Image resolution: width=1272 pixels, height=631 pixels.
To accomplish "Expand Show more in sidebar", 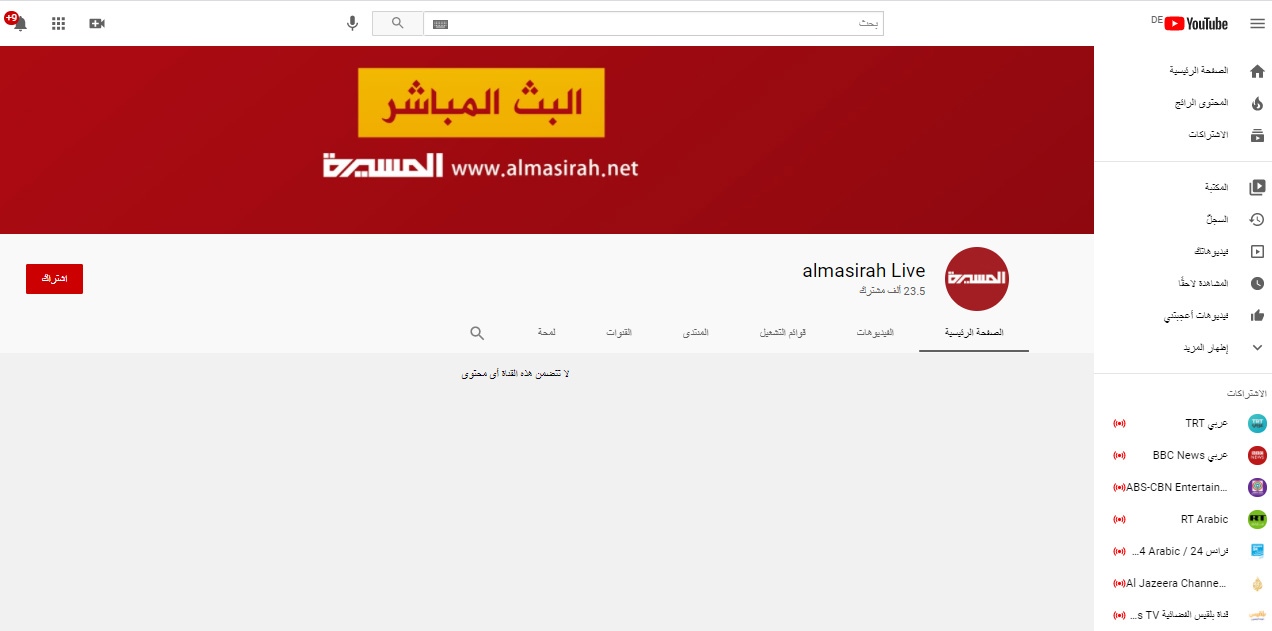I will pyautogui.click(x=1183, y=347).
